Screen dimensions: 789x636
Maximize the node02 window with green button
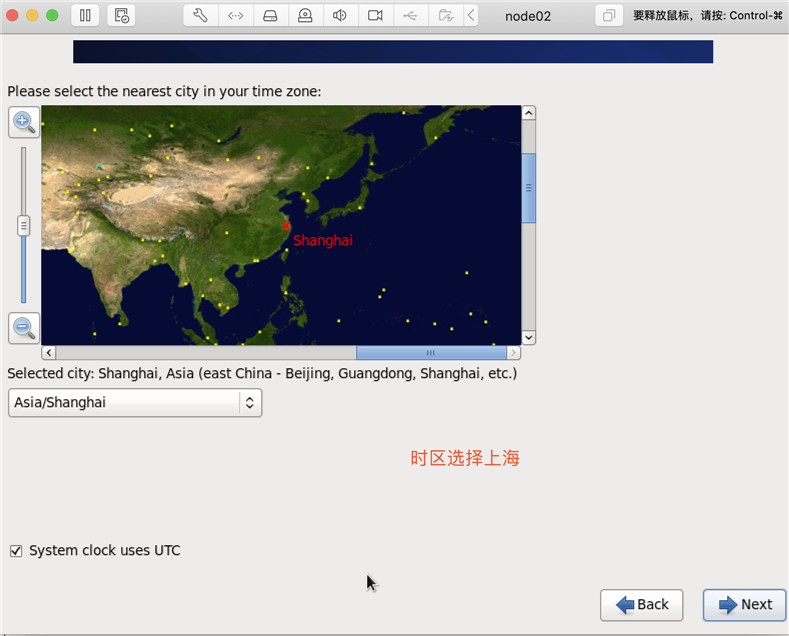coord(52,16)
